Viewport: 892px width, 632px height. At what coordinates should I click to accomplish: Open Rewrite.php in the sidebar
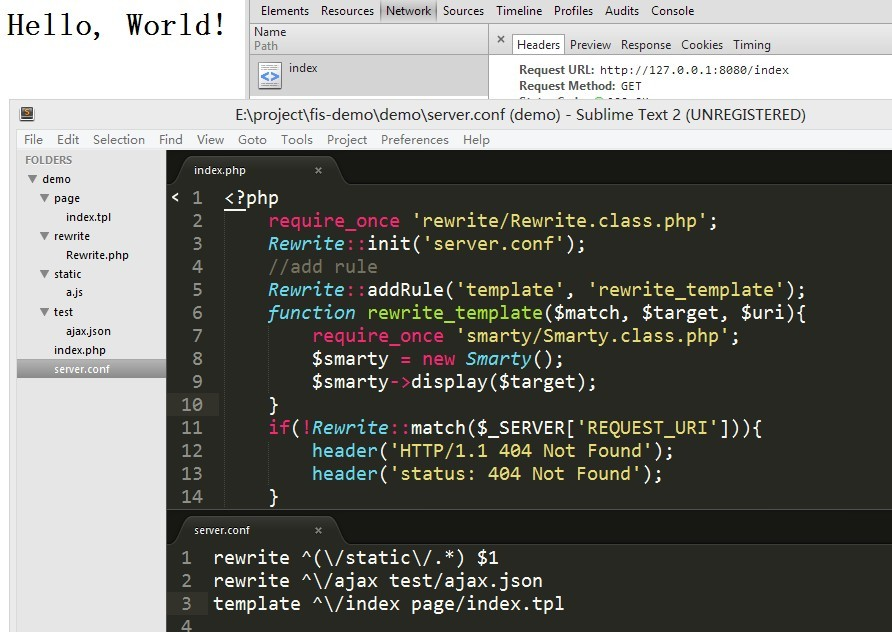click(x=97, y=255)
